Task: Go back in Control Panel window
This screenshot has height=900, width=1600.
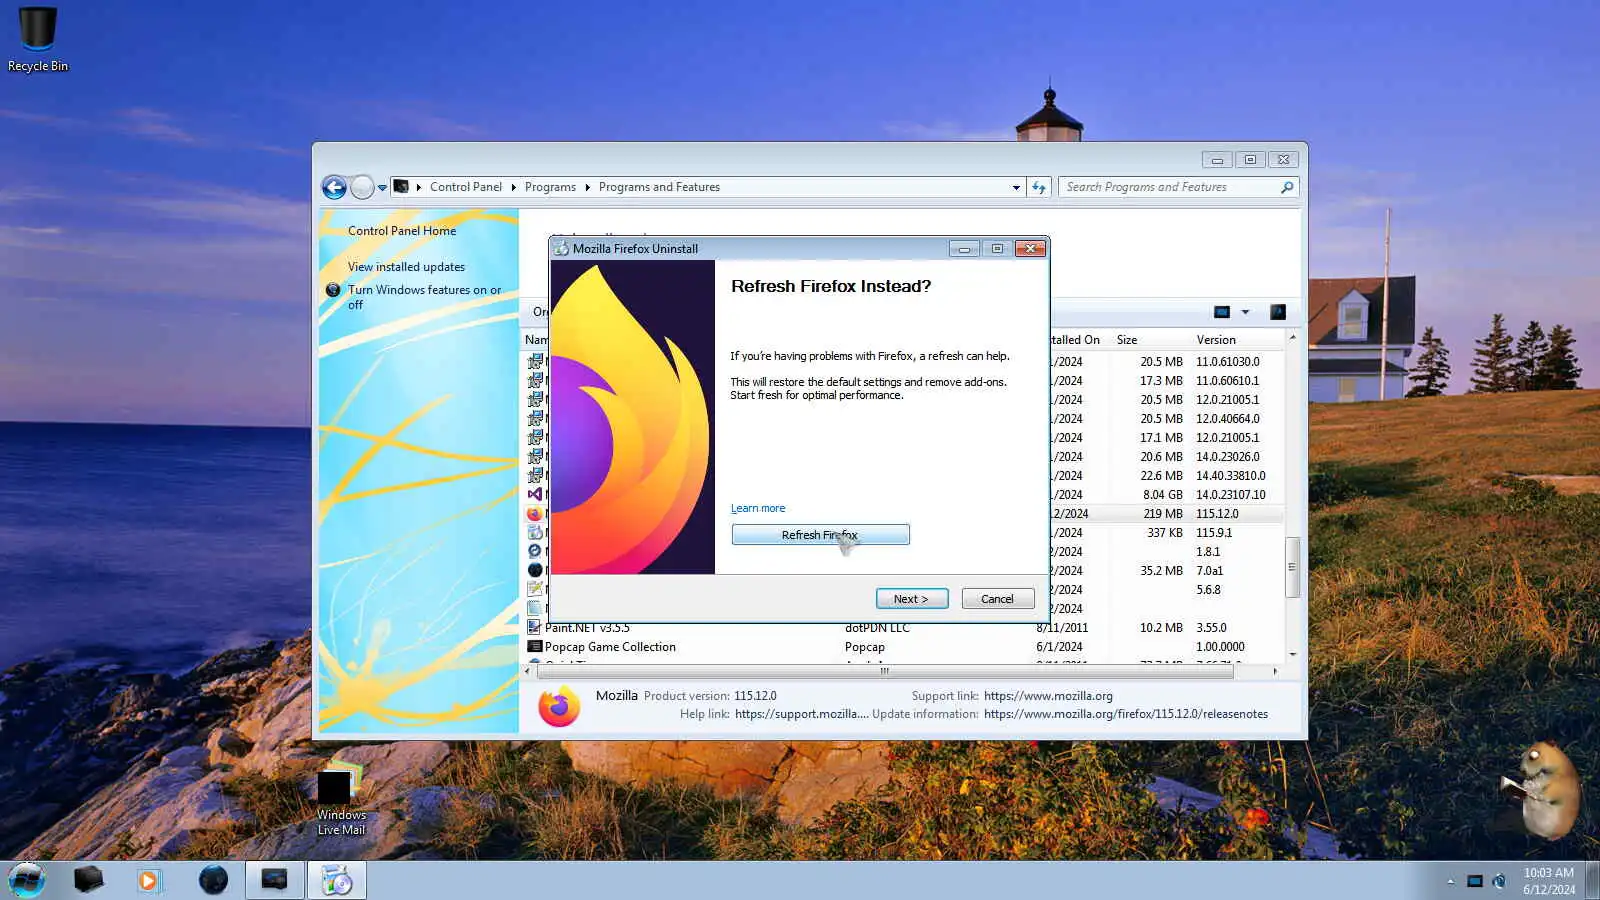Action: tap(334, 187)
